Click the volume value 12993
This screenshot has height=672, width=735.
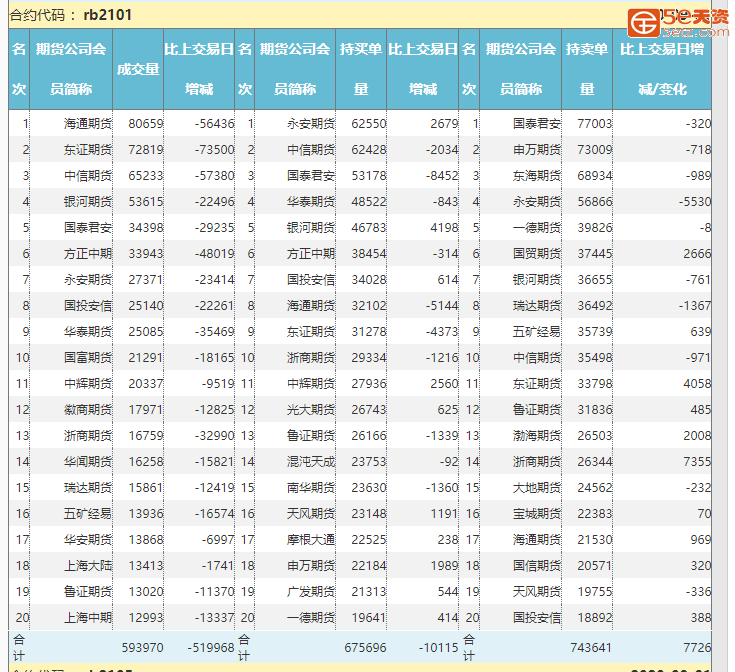(x=146, y=618)
